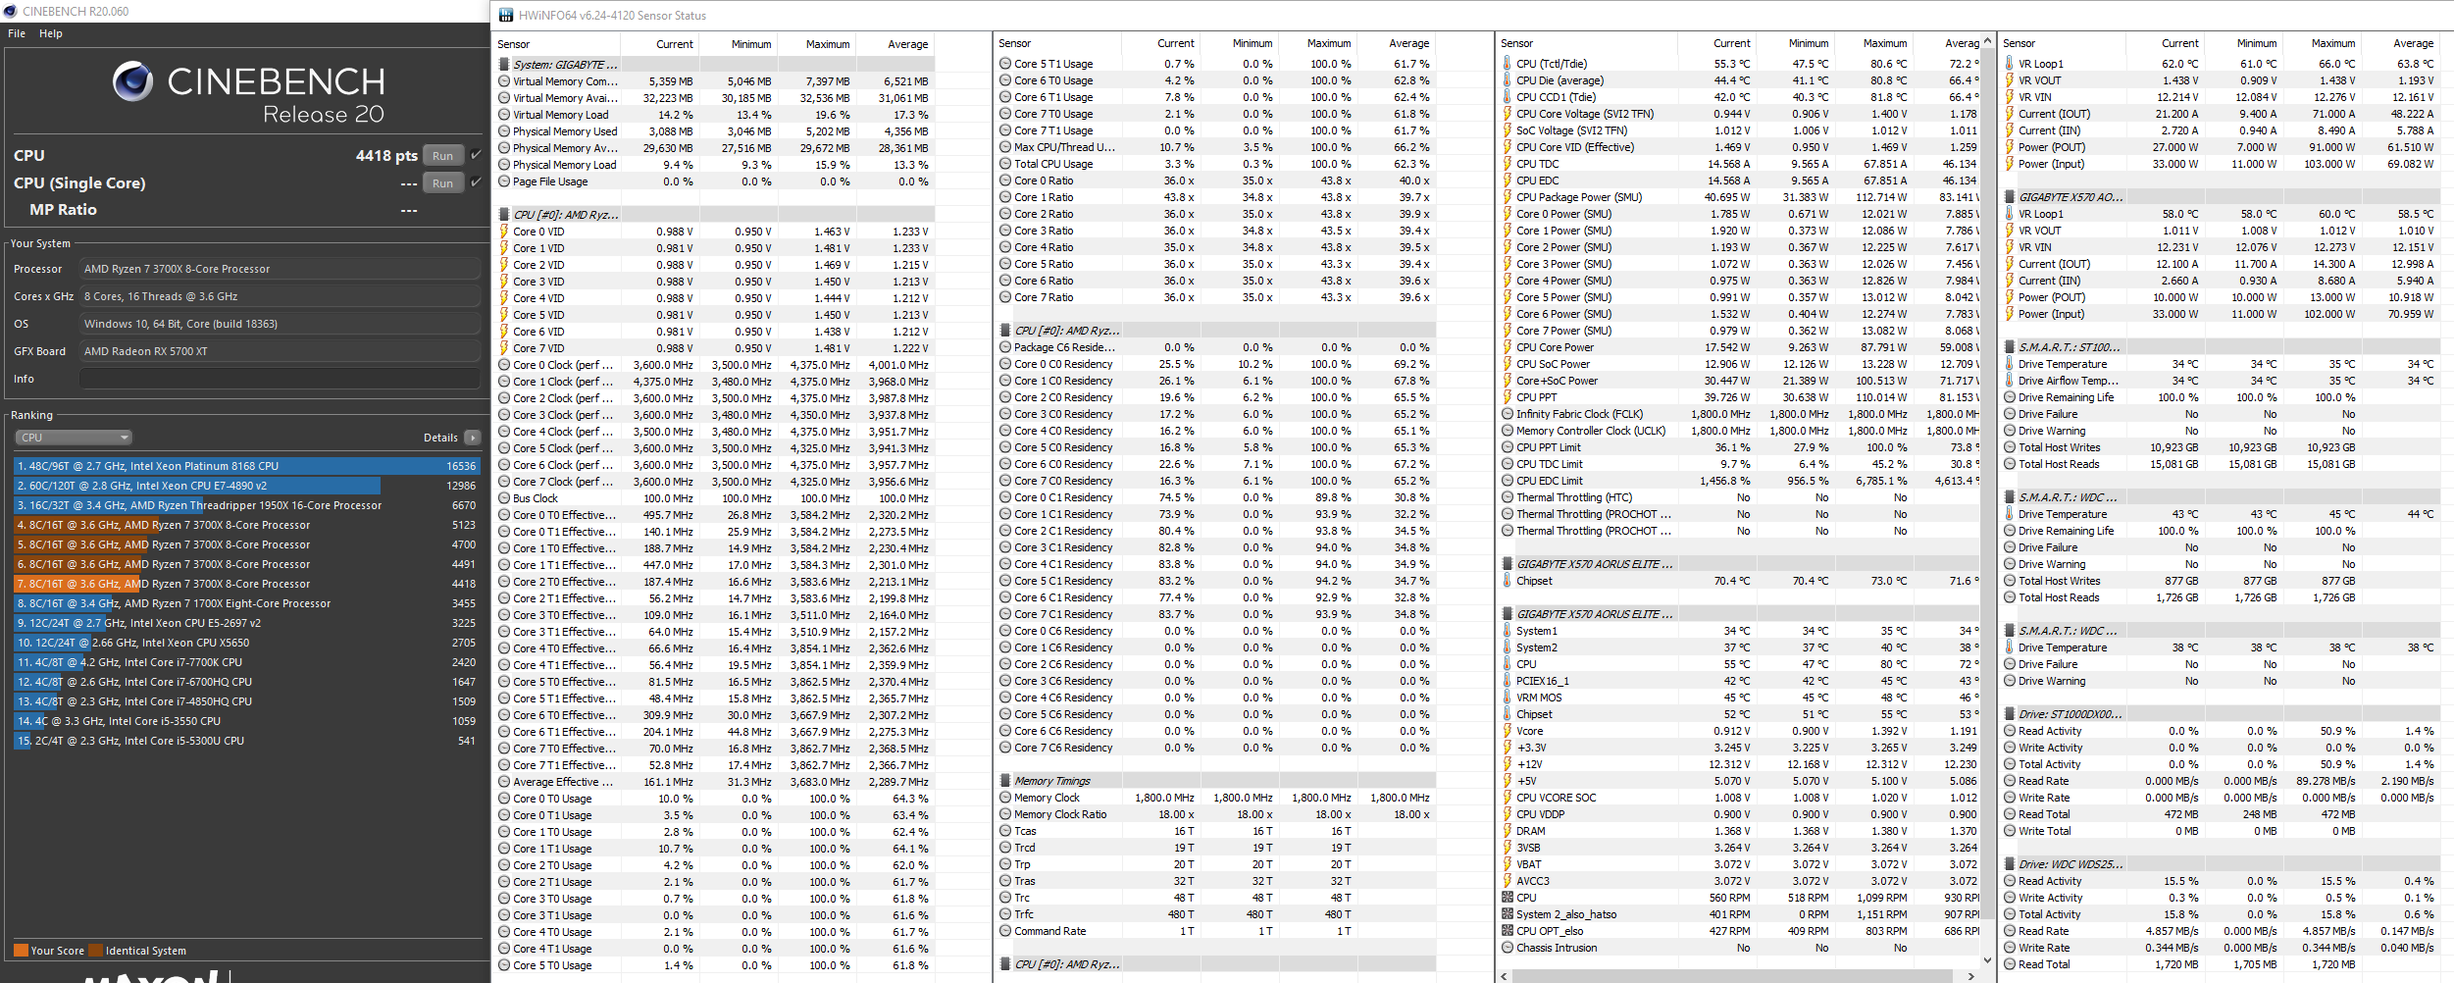Select ranking entry Threadripper 1950X 16-Core
Screen dimensions: 2454x983
point(246,505)
